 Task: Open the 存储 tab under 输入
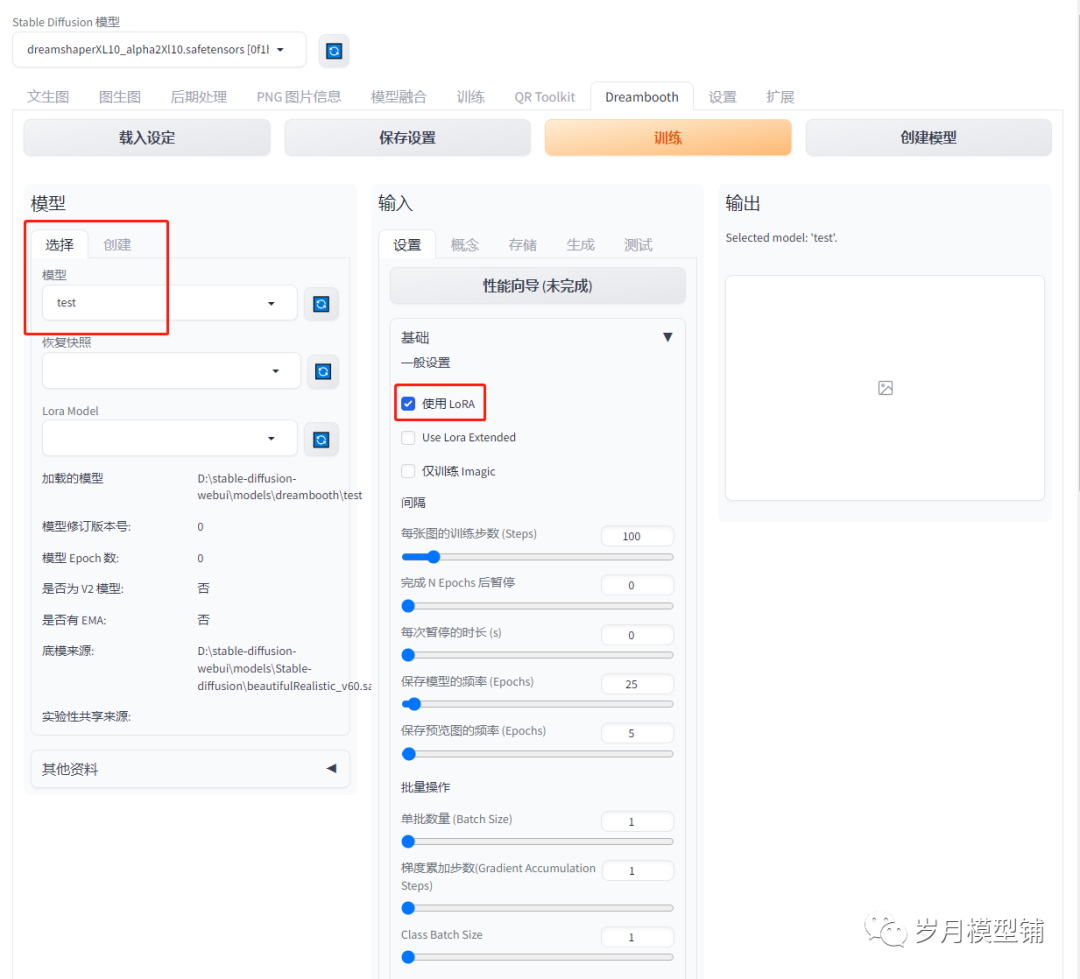tap(523, 245)
